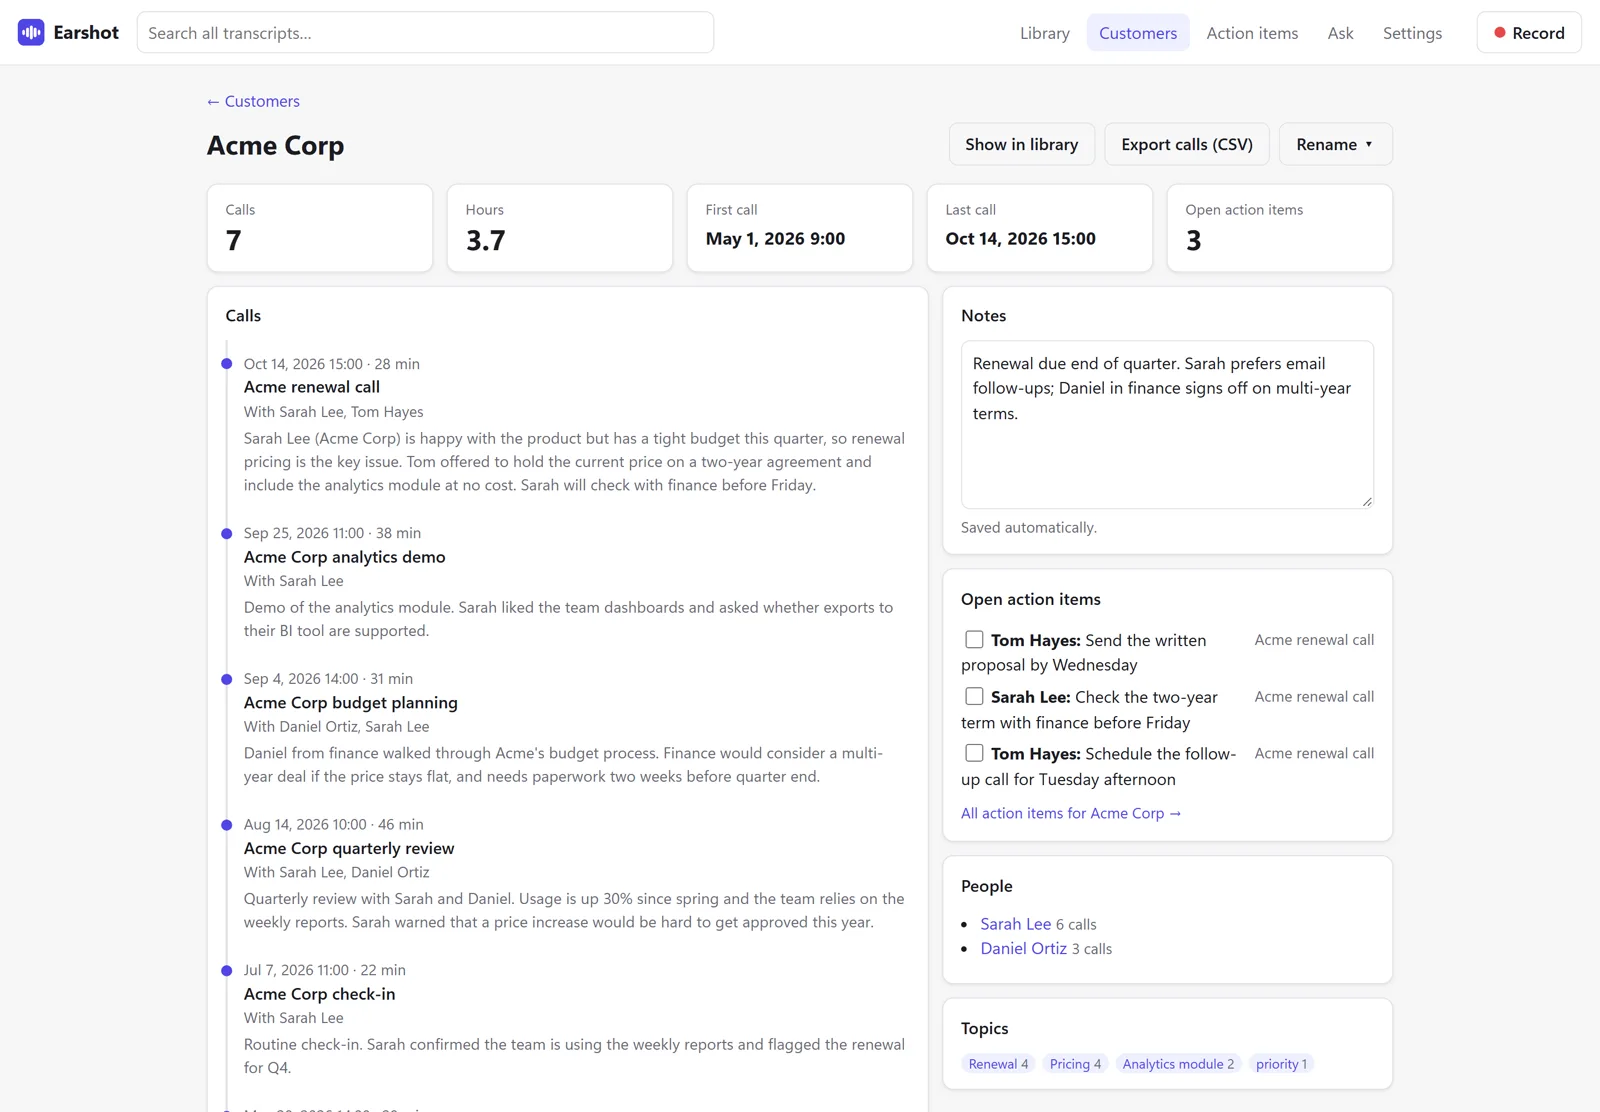Open Acme Corp quarterly review call
1600x1112 pixels.
tap(349, 848)
